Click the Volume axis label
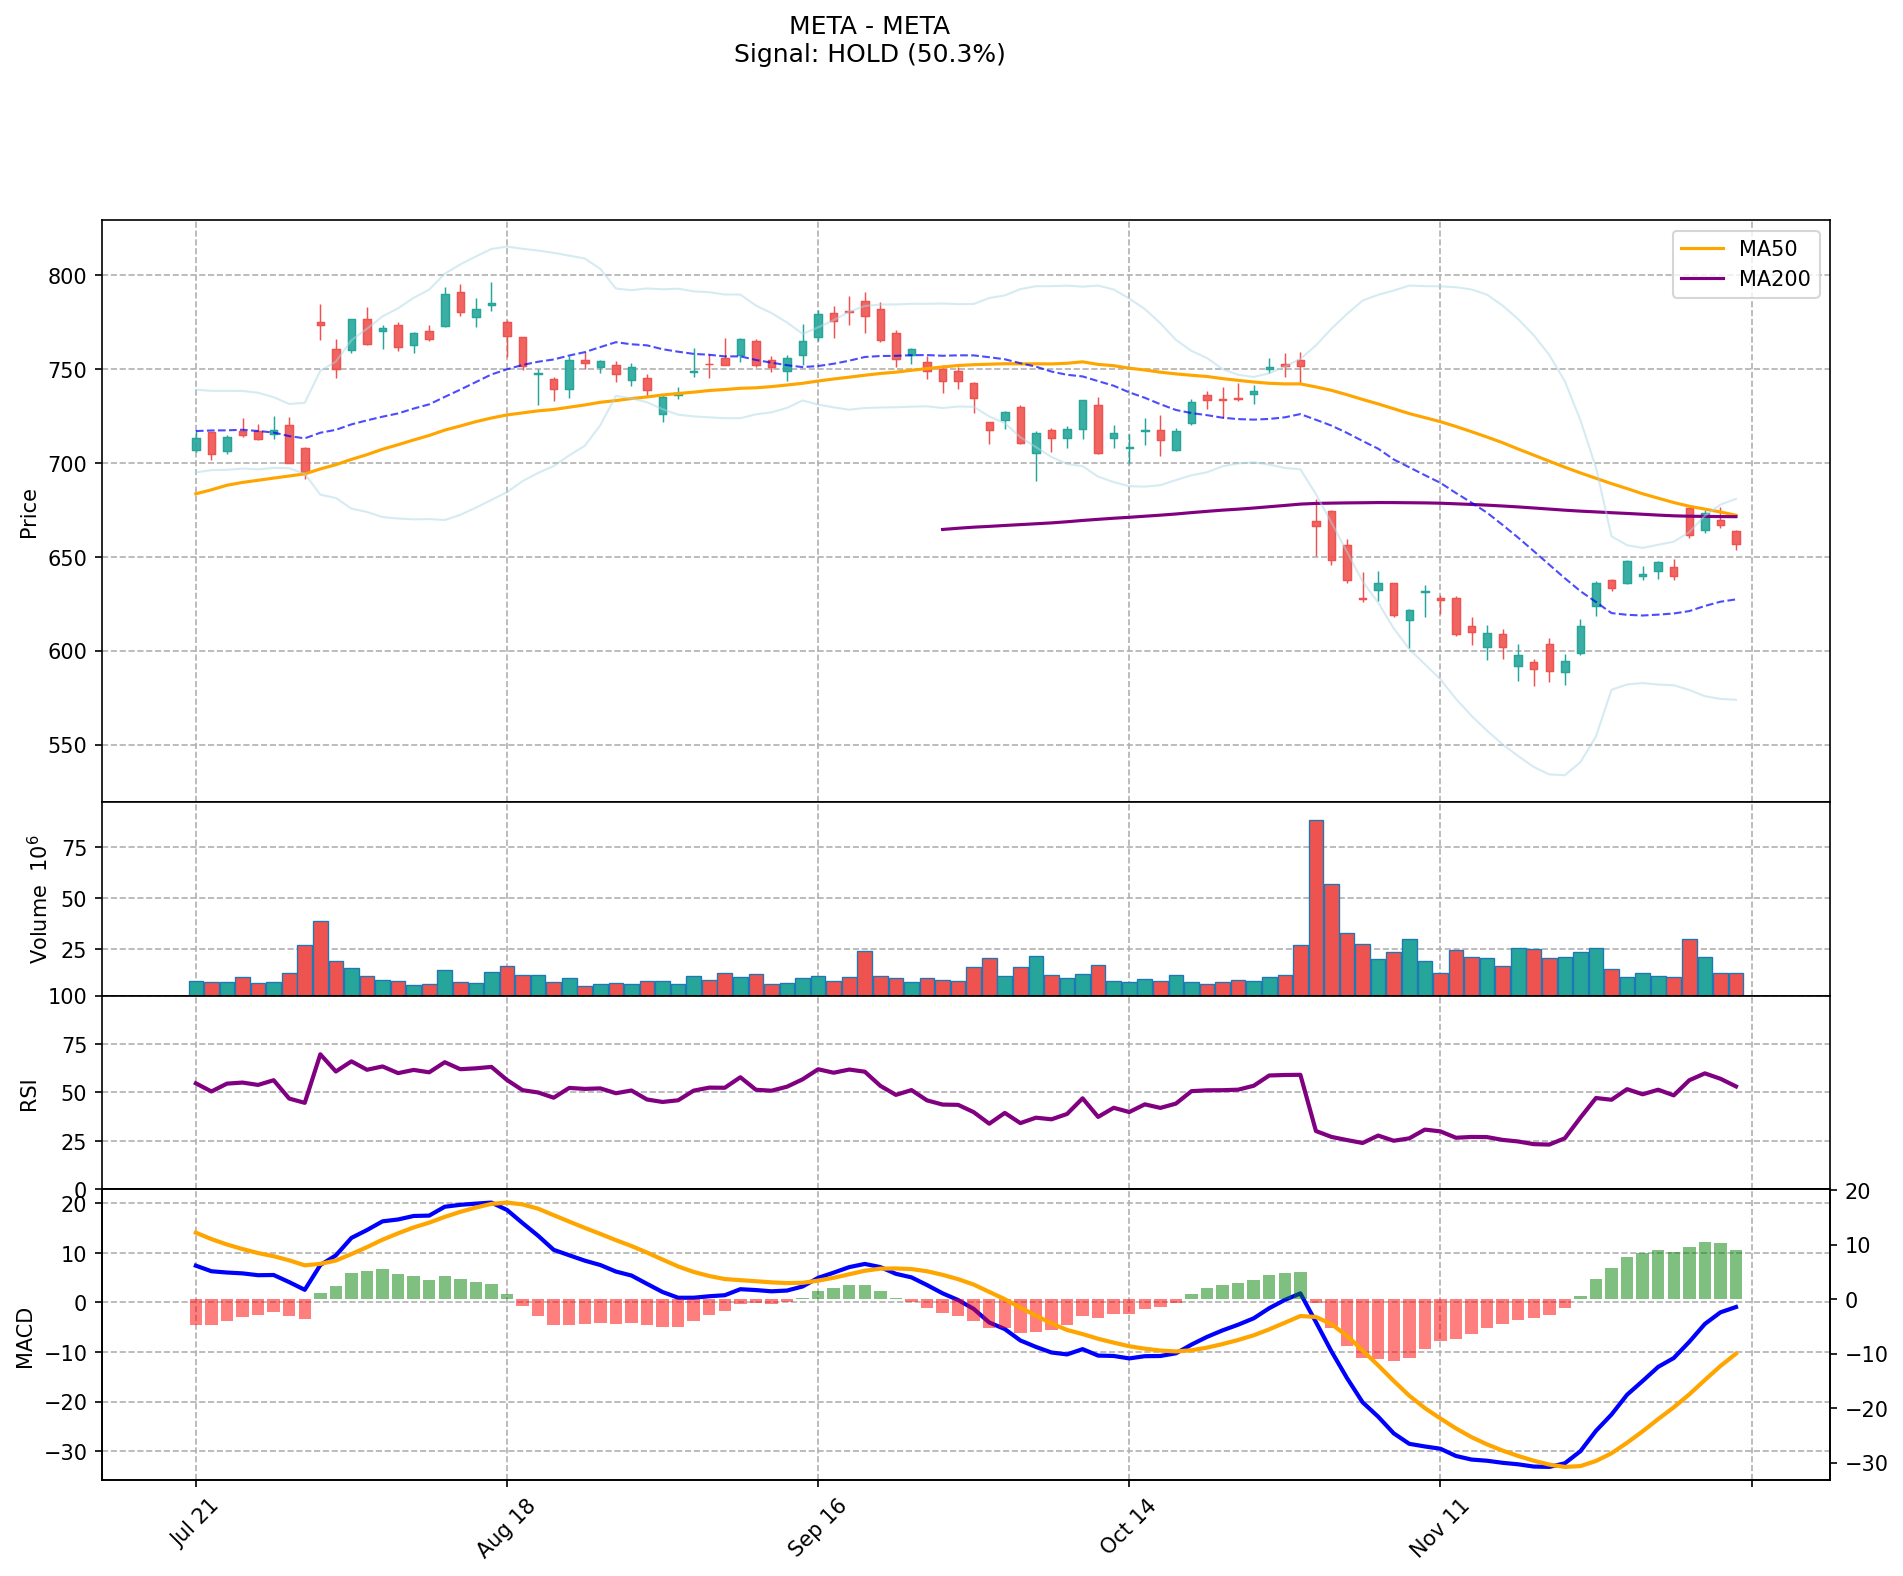 coord(38,899)
